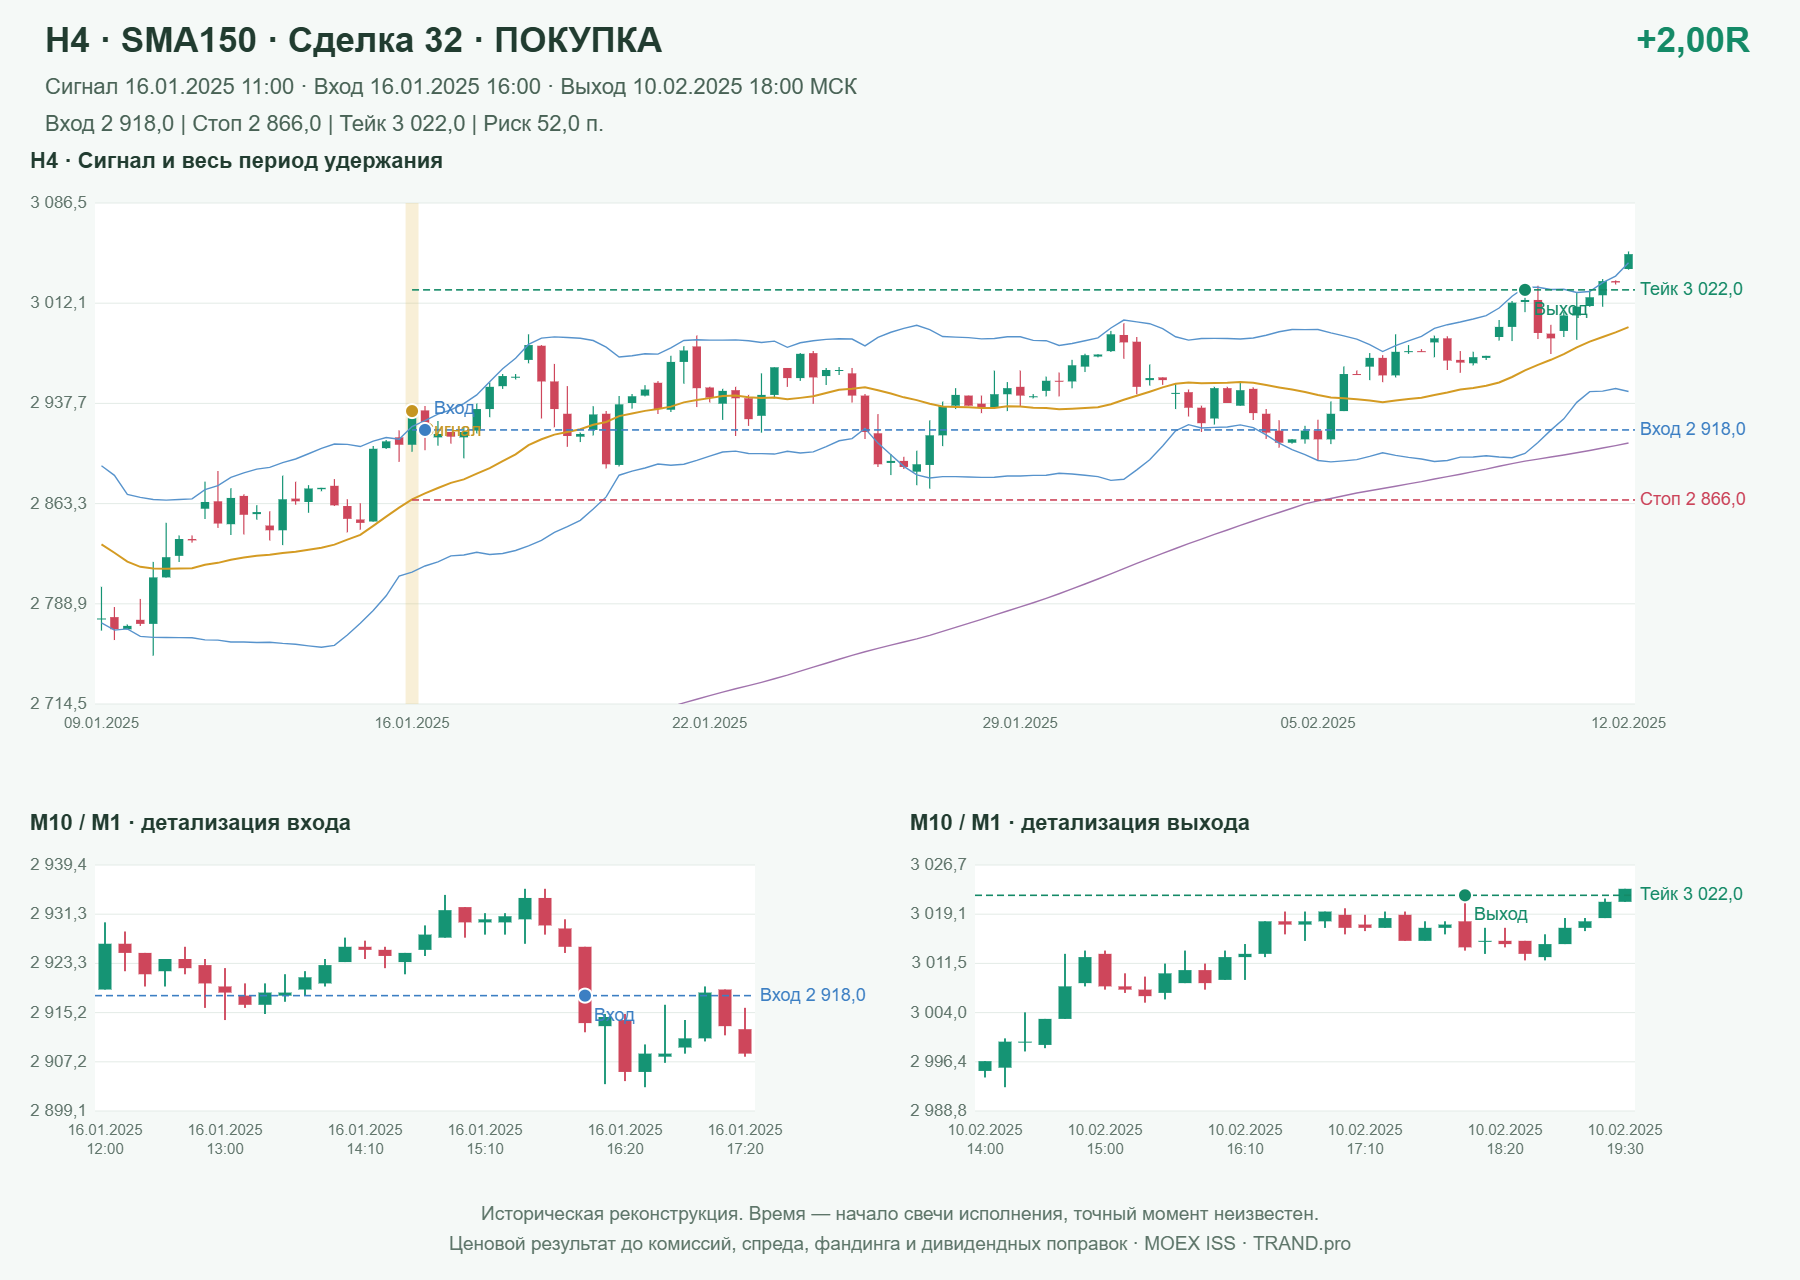Click date label 16.01.2025 on H4 axis
The width and height of the screenshot is (1800, 1280).
tap(412, 723)
